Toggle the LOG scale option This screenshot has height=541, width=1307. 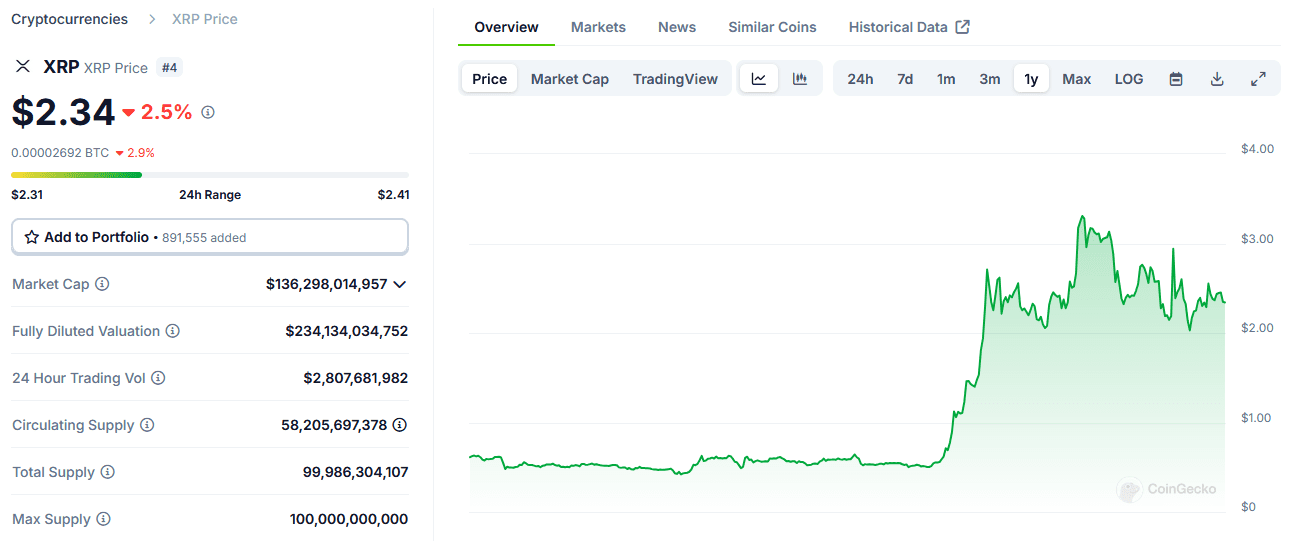[x=1129, y=79]
